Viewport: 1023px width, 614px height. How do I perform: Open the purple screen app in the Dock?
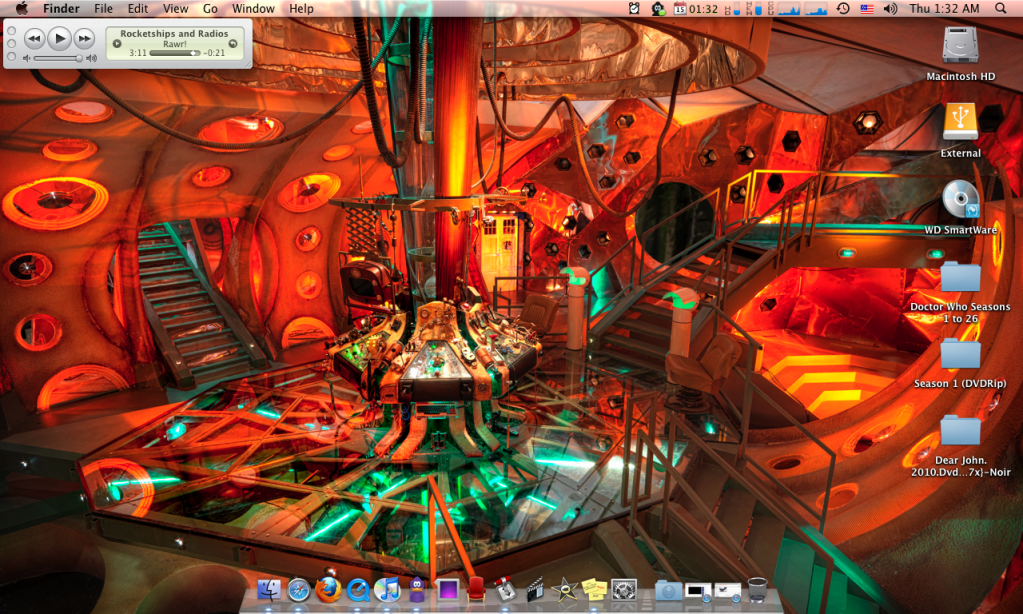448,590
